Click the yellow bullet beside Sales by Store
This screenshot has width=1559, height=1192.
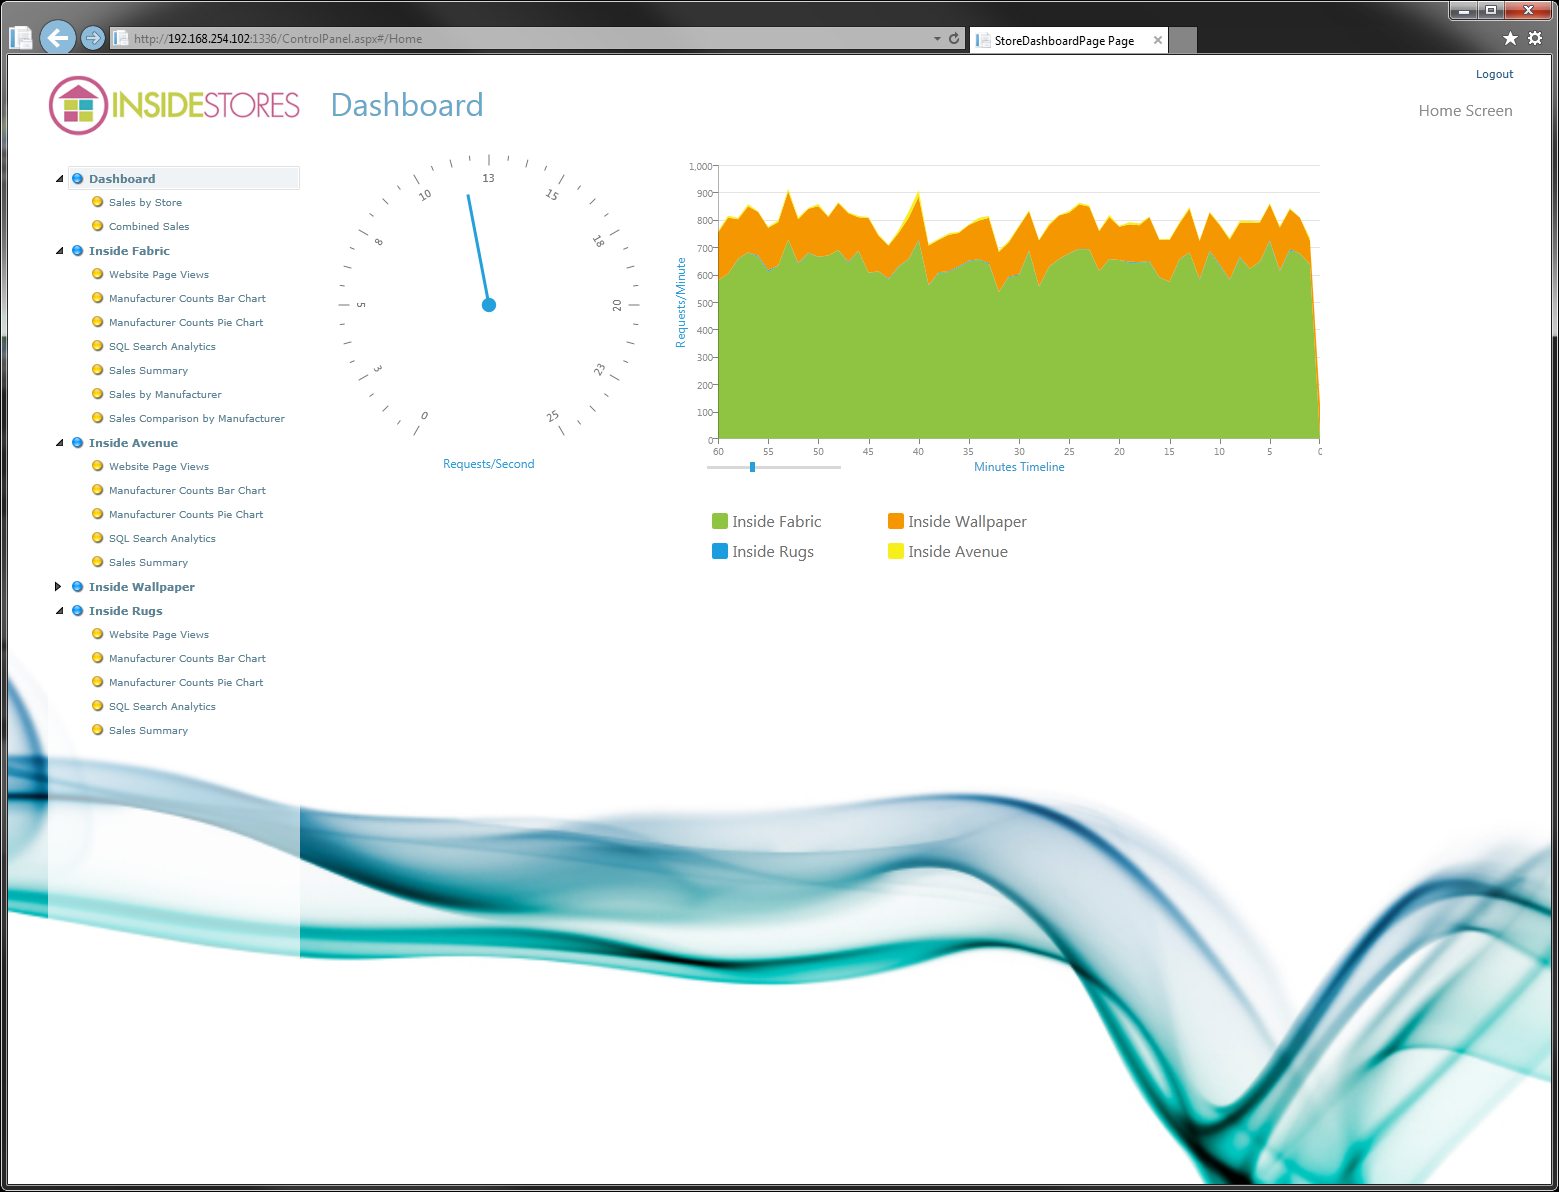(x=97, y=202)
